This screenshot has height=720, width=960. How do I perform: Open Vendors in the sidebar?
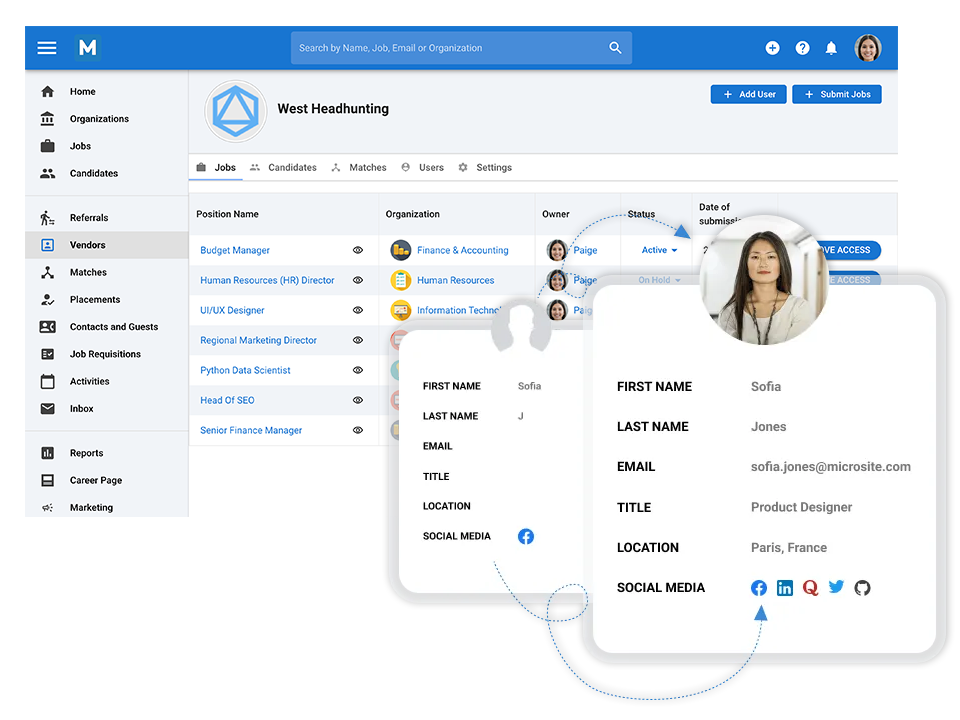click(87, 245)
